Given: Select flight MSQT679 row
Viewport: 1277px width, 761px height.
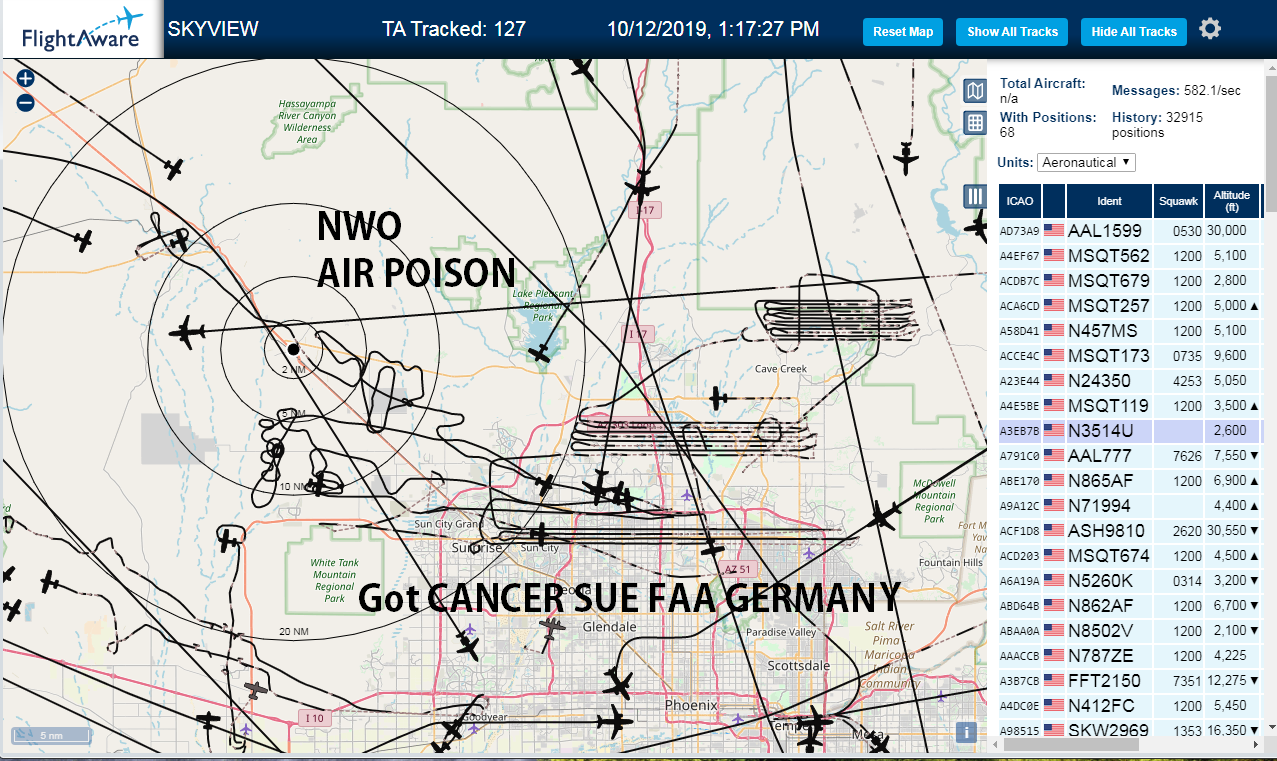Looking at the screenshot, I should (1129, 281).
